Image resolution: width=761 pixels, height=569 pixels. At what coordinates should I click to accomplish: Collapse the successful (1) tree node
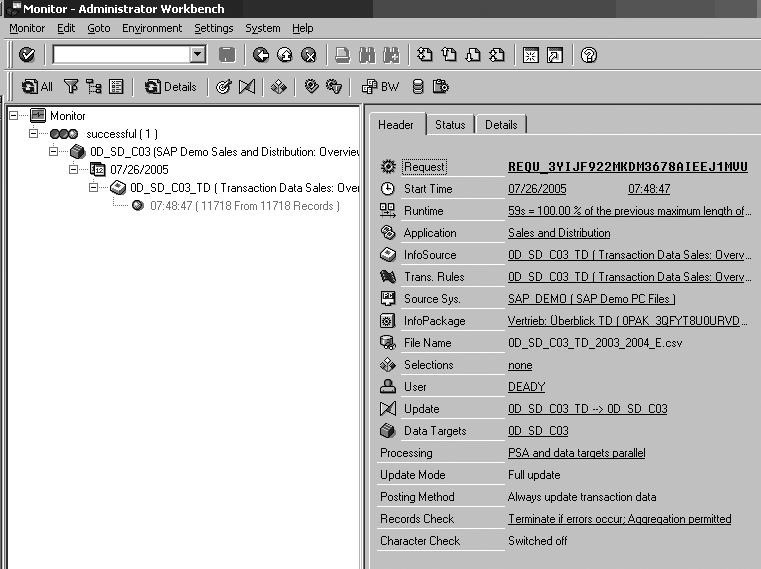click(33, 133)
